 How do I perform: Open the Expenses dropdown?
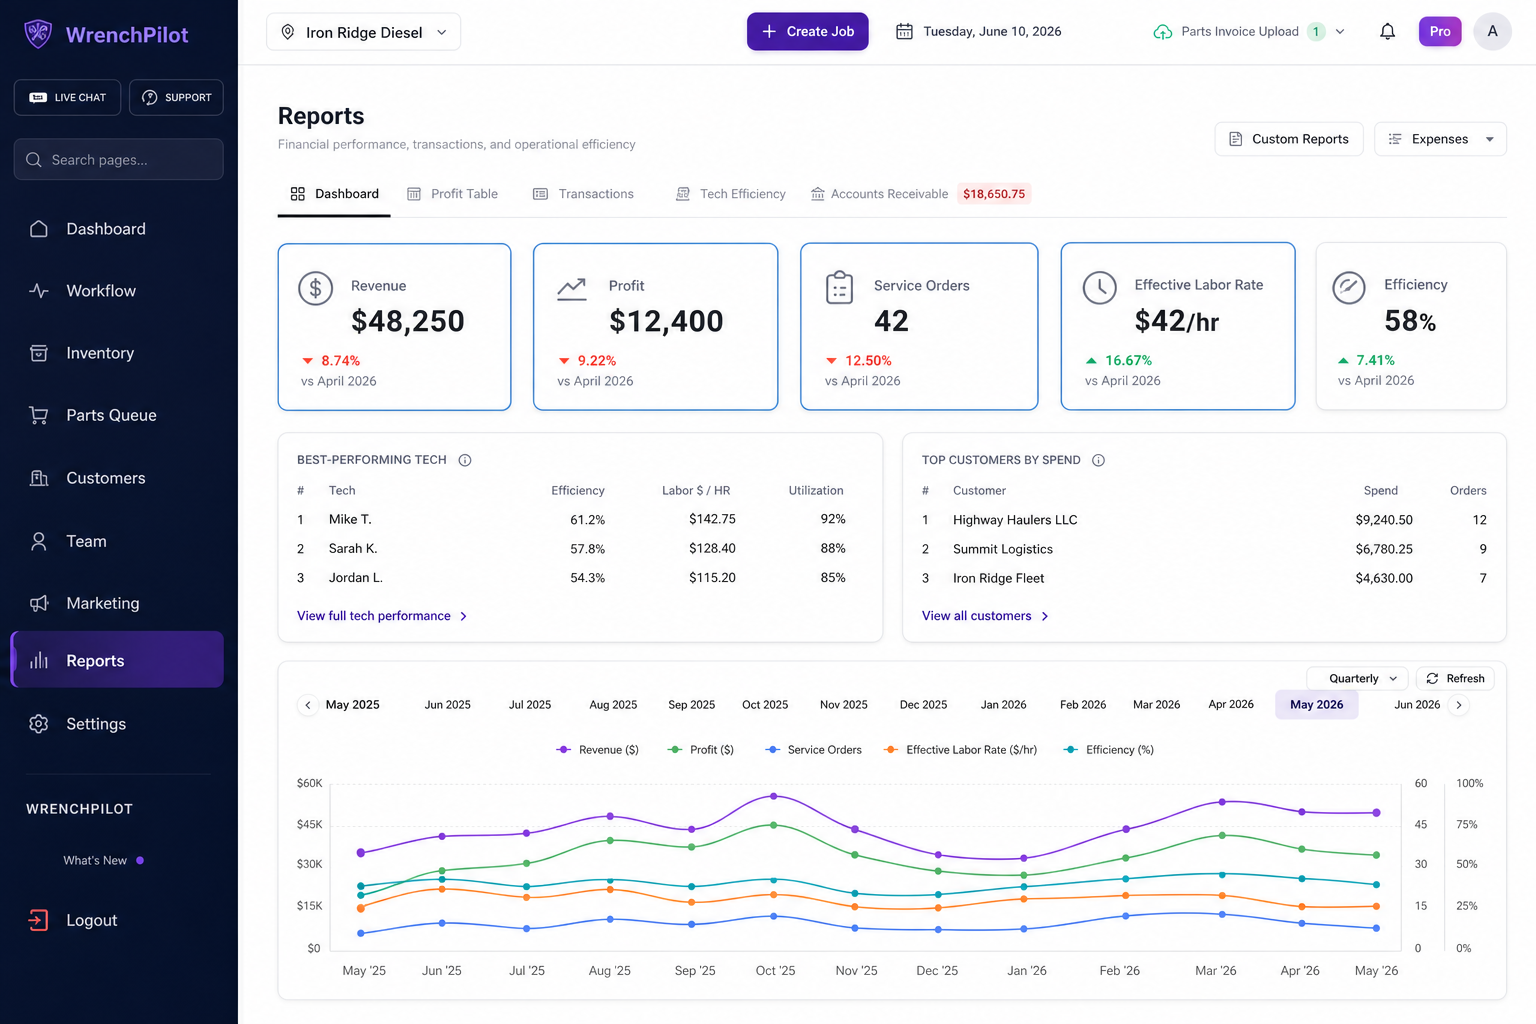1440,139
